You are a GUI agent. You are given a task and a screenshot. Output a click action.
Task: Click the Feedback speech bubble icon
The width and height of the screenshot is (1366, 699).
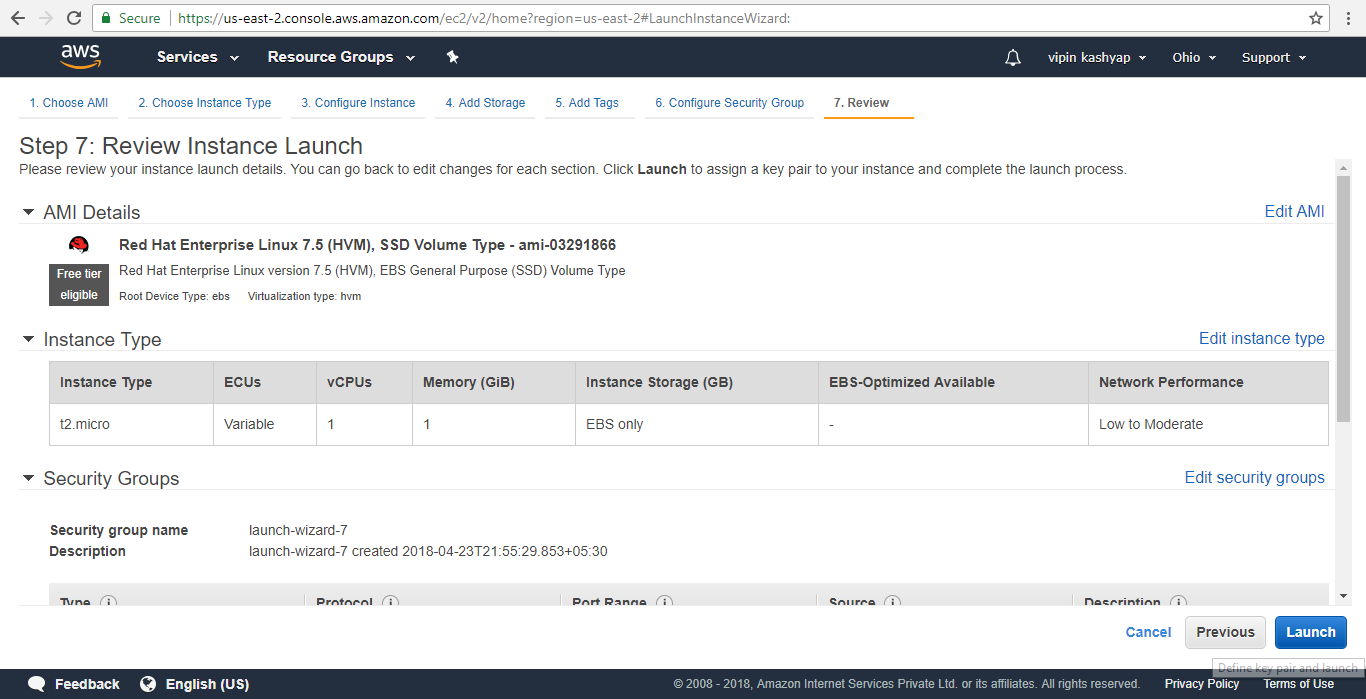pyautogui.click(x=37, y=684)
